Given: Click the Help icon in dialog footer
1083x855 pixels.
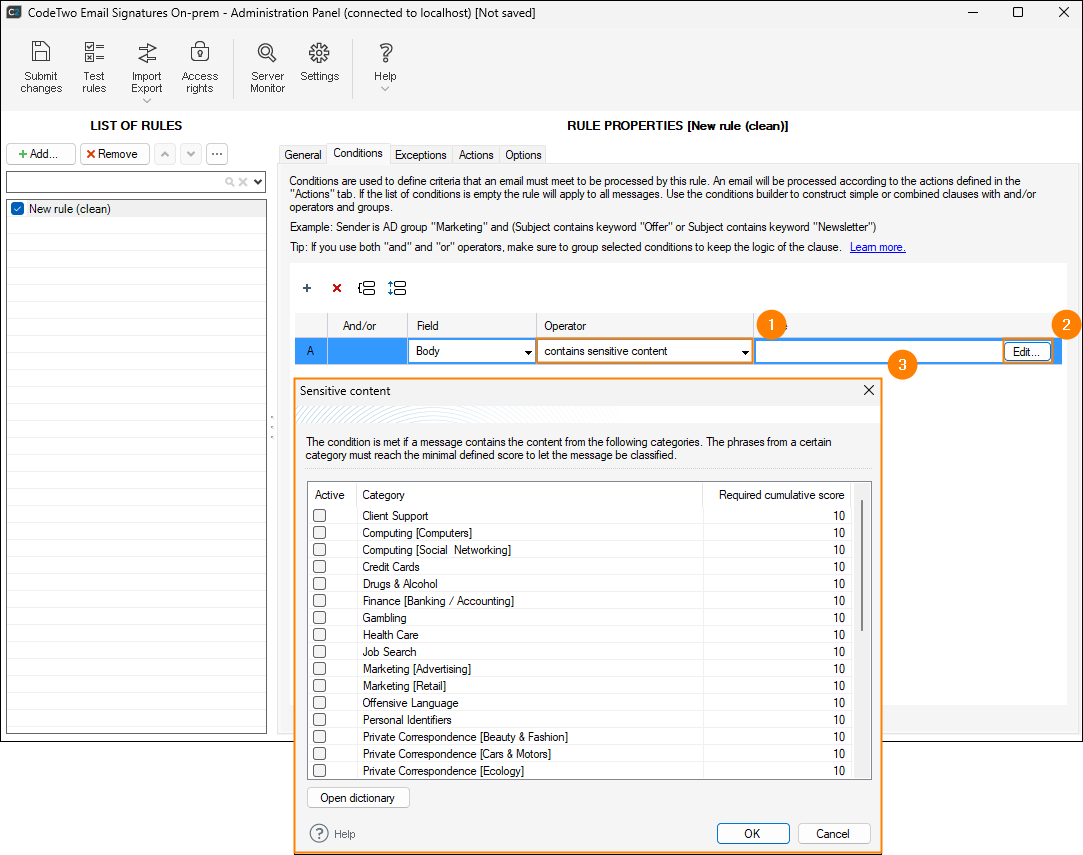Looking at the screenshot, I should coord(320,833).
